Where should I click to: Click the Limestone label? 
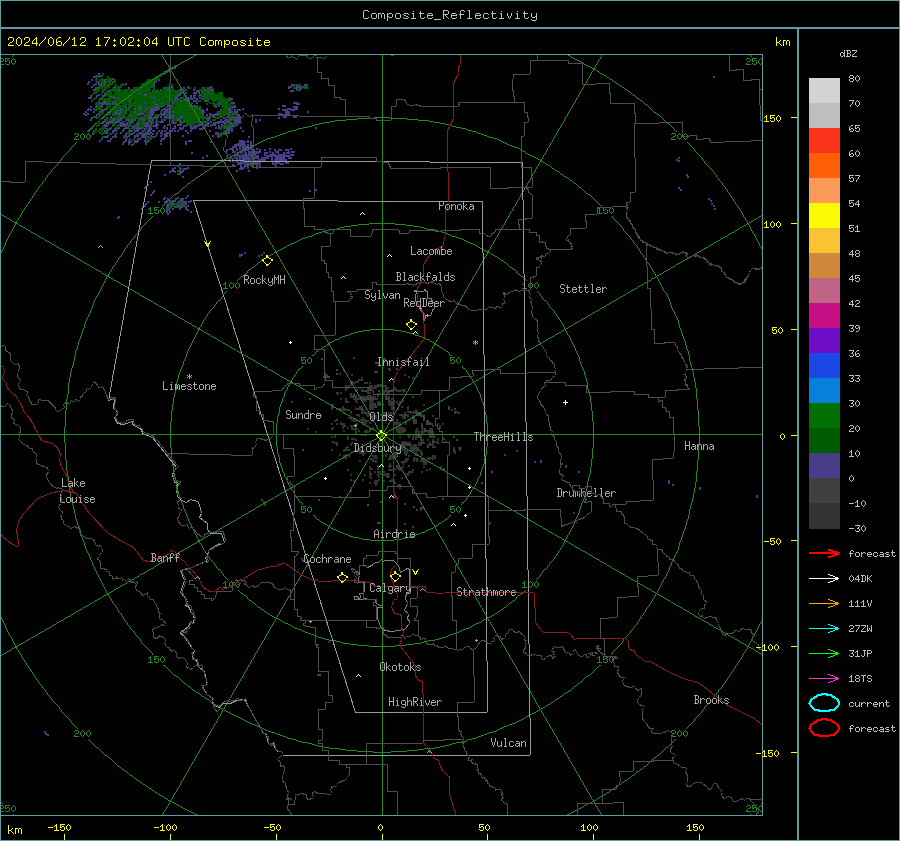[x=189, y=386]
